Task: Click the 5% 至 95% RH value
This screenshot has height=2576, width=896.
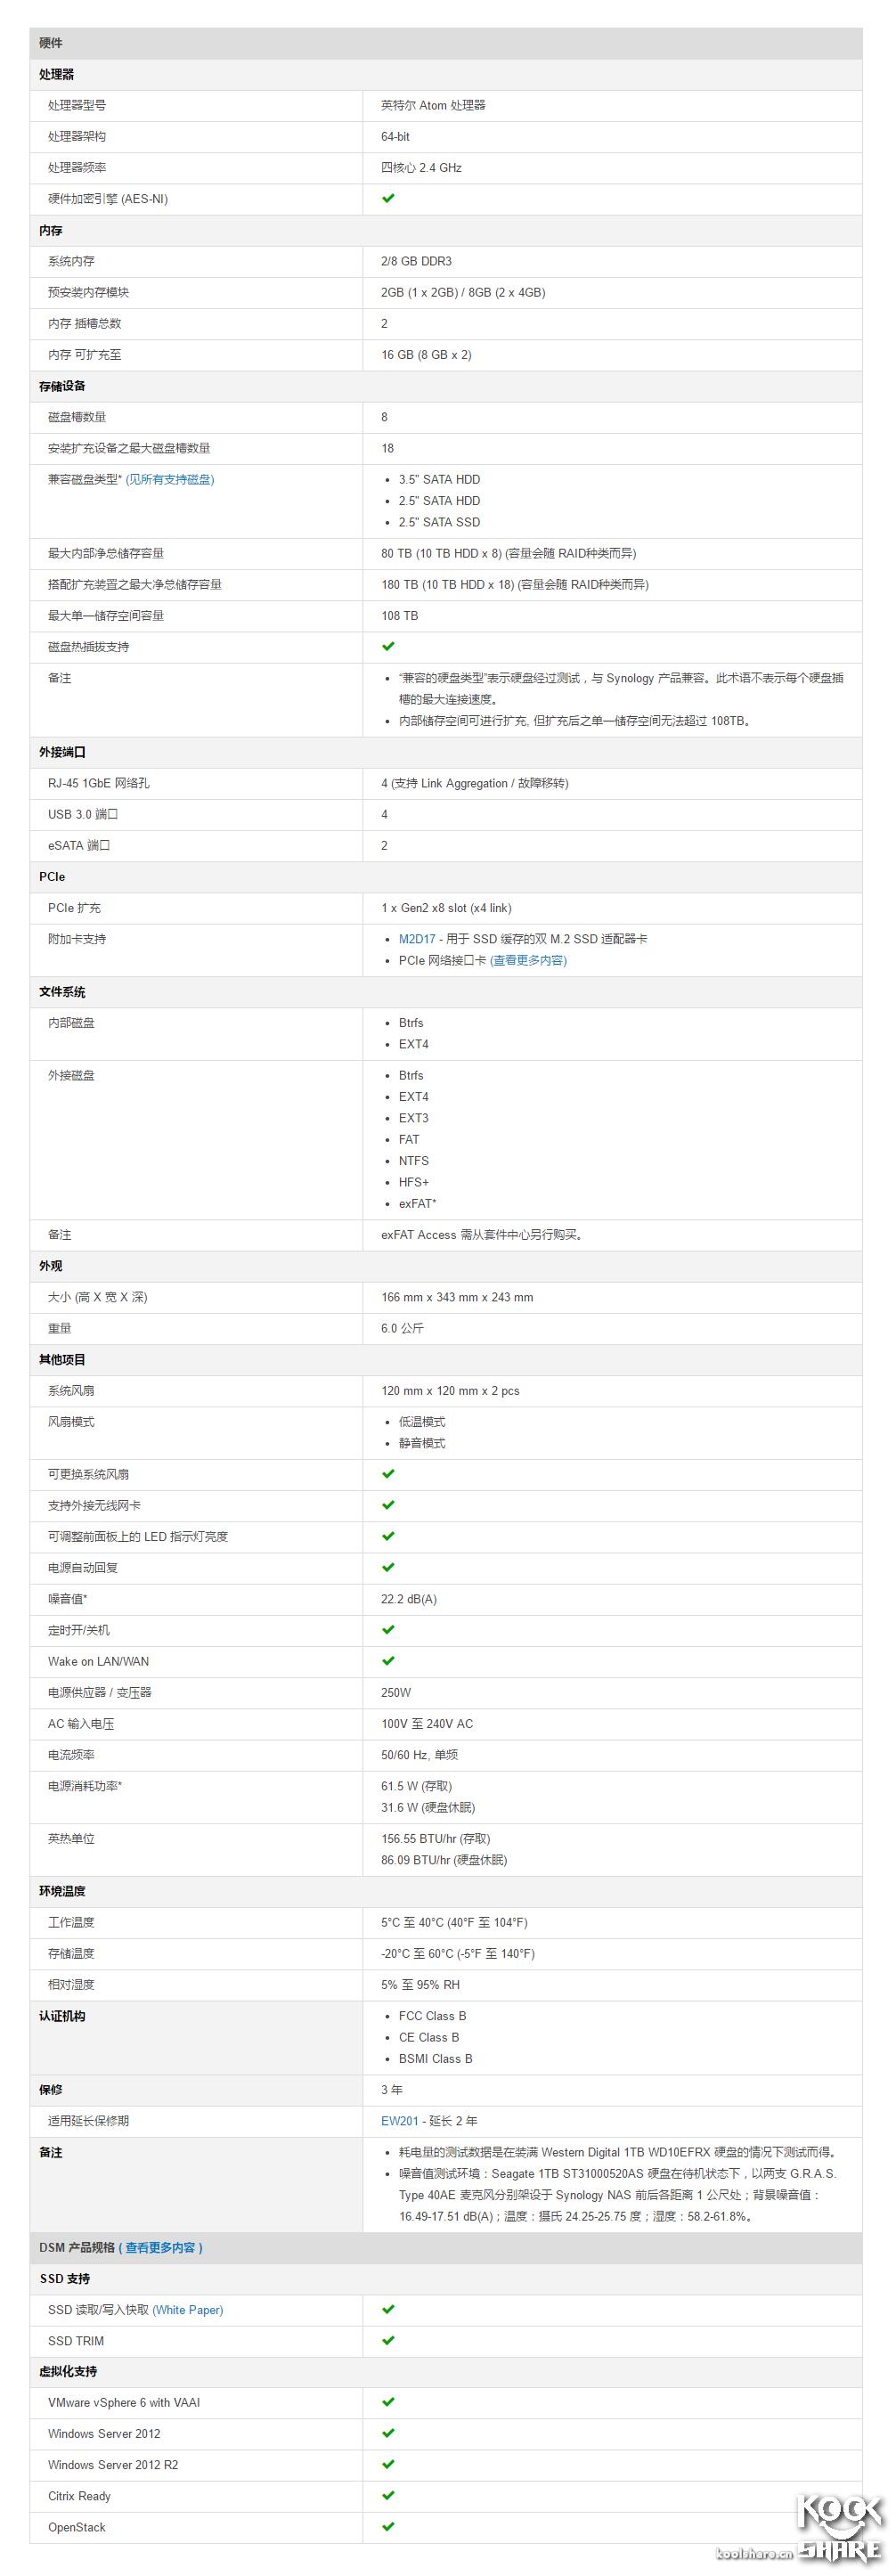Action: pyautogui.click(x=420, y=1984)
